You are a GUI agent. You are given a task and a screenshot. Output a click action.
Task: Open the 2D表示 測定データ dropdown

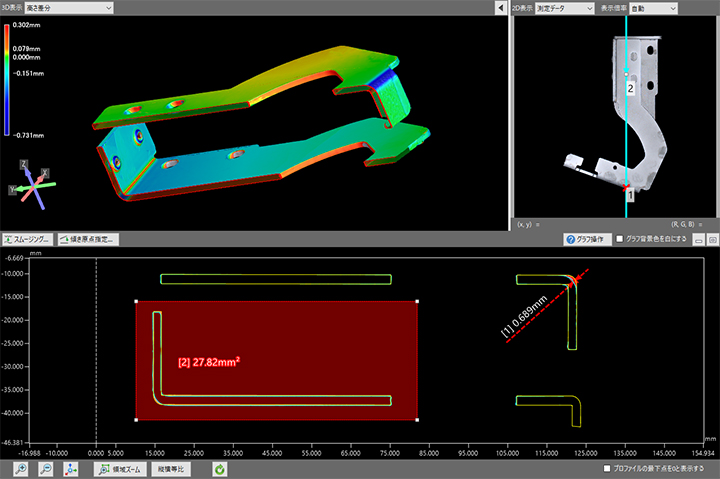564,7
